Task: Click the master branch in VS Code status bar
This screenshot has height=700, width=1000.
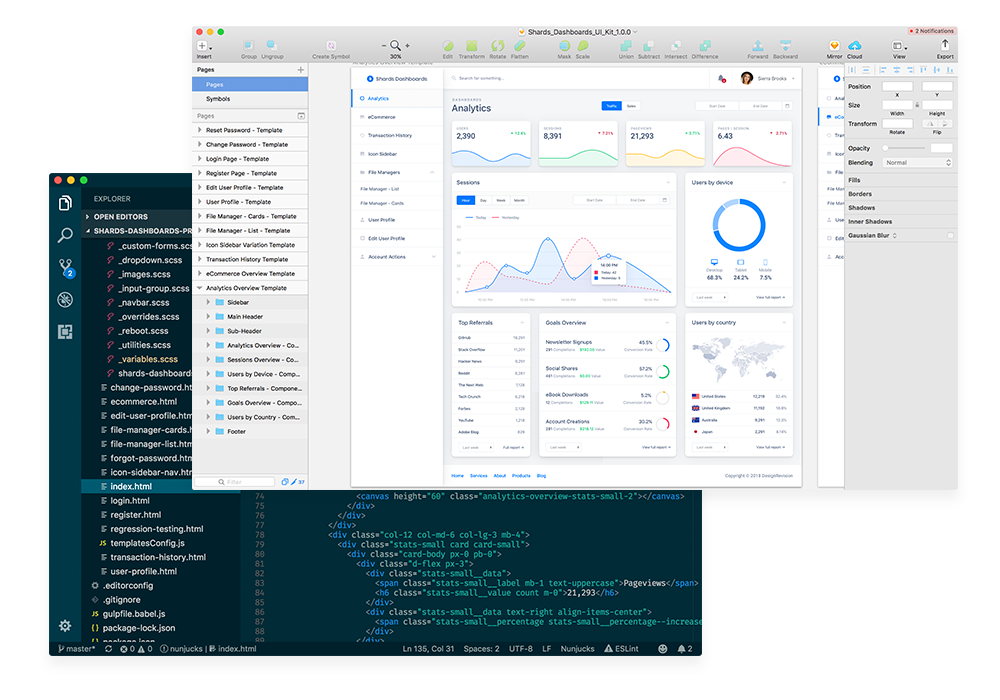Action: pos(77,649)
